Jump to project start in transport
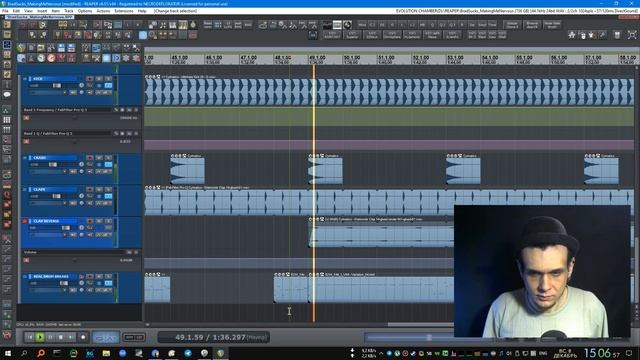This screenshot has width=640, height=360. [29, 337]
